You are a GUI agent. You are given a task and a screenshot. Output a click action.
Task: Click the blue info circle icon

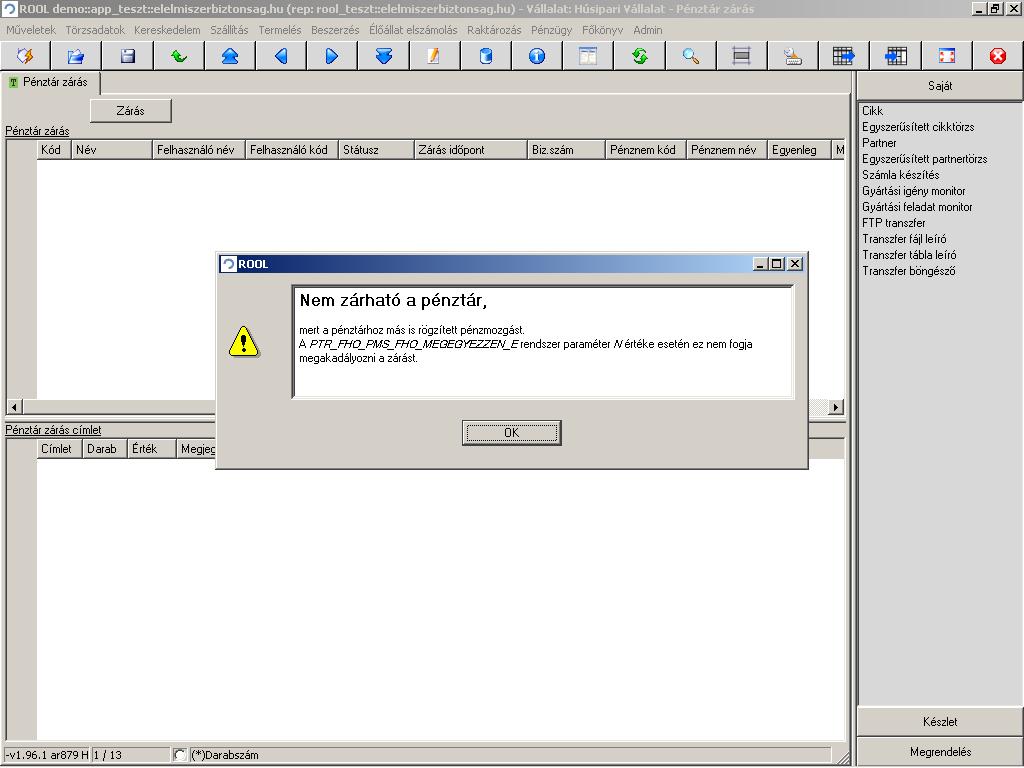click(x=537, y=56)
